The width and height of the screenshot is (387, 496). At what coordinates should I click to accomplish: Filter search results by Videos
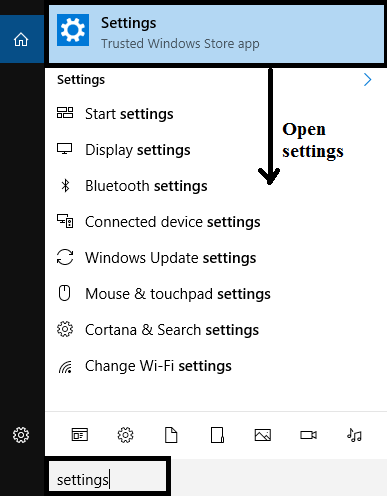(x=308, y=435)
